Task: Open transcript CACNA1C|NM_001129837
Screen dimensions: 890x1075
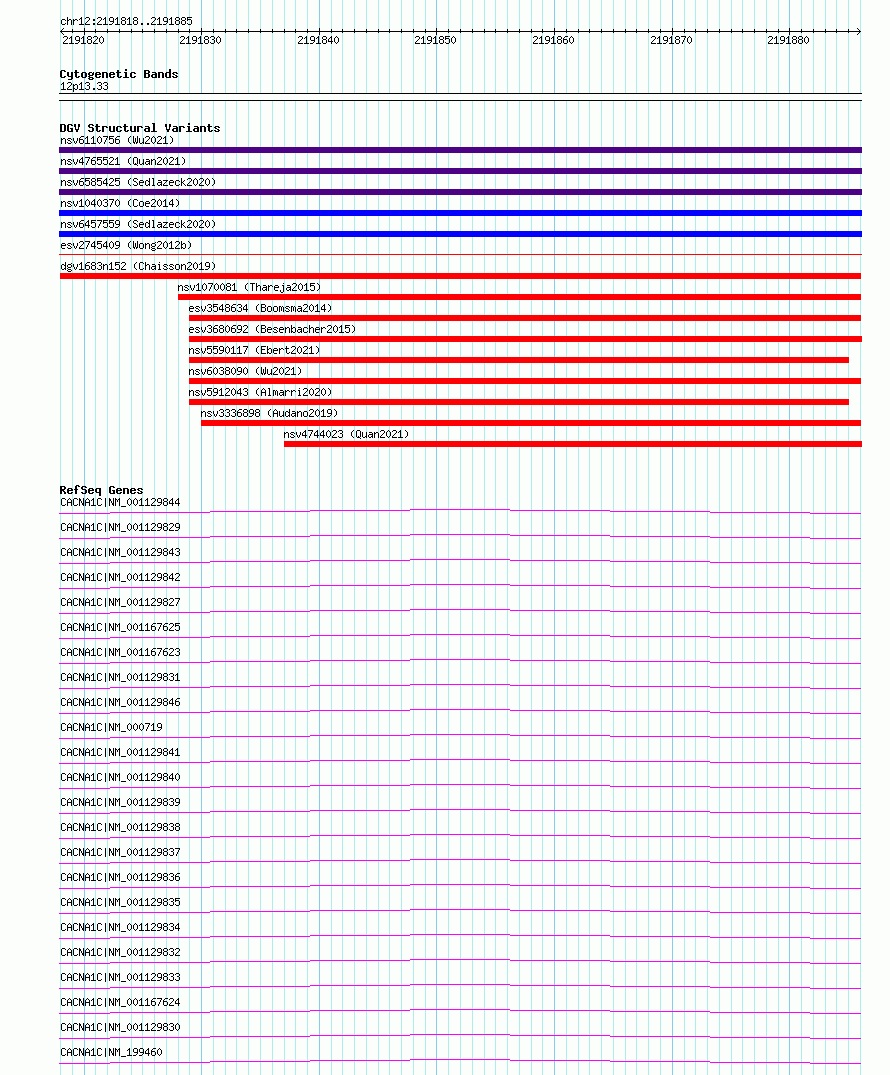Action: pyautogui.click(x=120, y=853)
